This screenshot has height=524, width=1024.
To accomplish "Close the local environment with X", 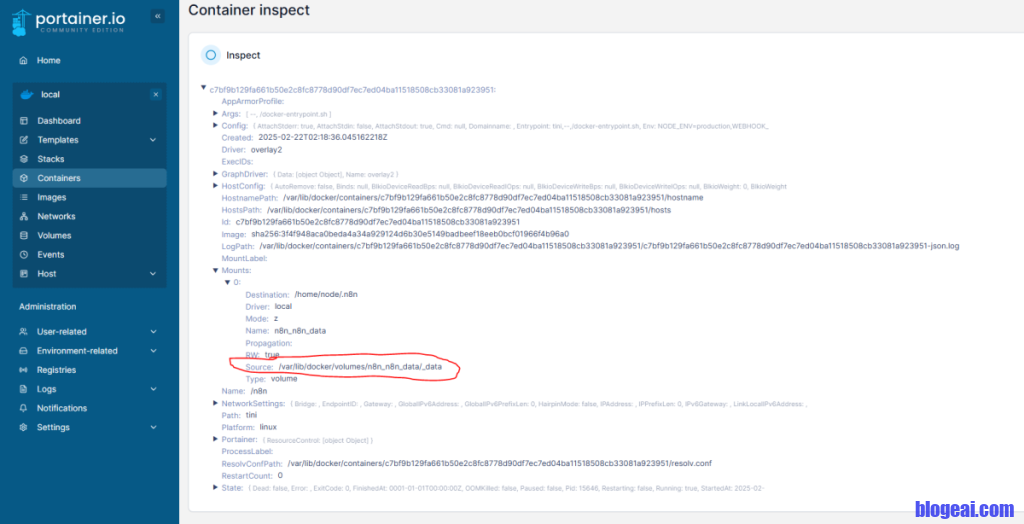I will pyautogui.click(x=155, y=95).
